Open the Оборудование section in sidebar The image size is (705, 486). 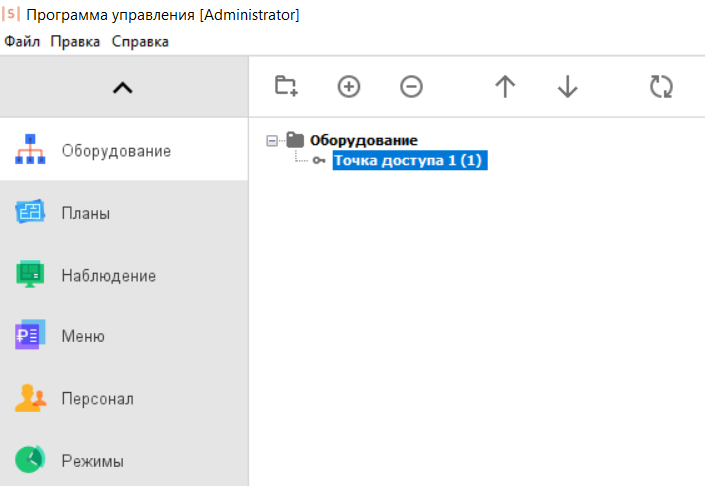[x=124, y=150]
